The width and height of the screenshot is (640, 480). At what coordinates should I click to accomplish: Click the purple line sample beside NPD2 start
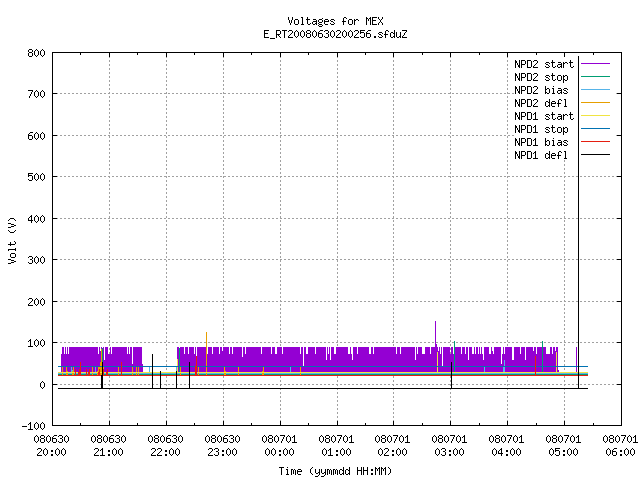point(595,64)
